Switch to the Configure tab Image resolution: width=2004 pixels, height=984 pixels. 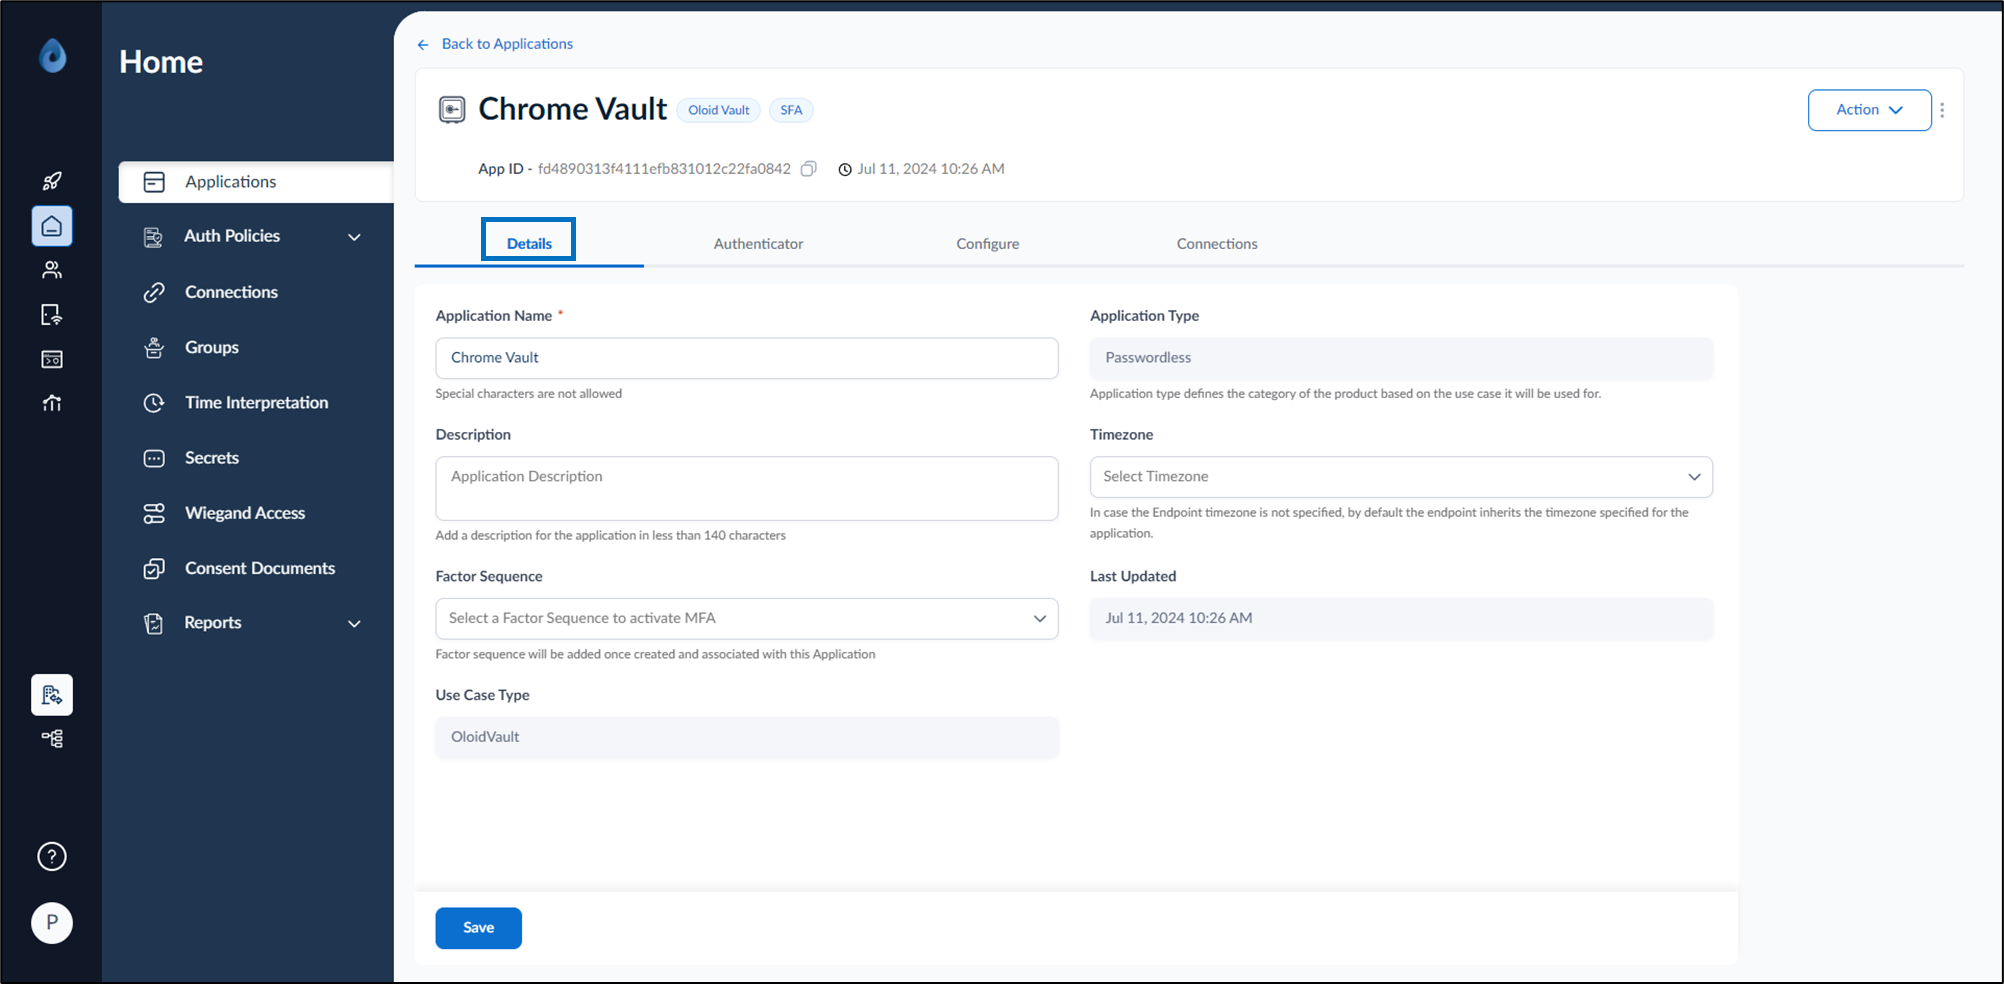pyautogui.click(x=988, y=244)
